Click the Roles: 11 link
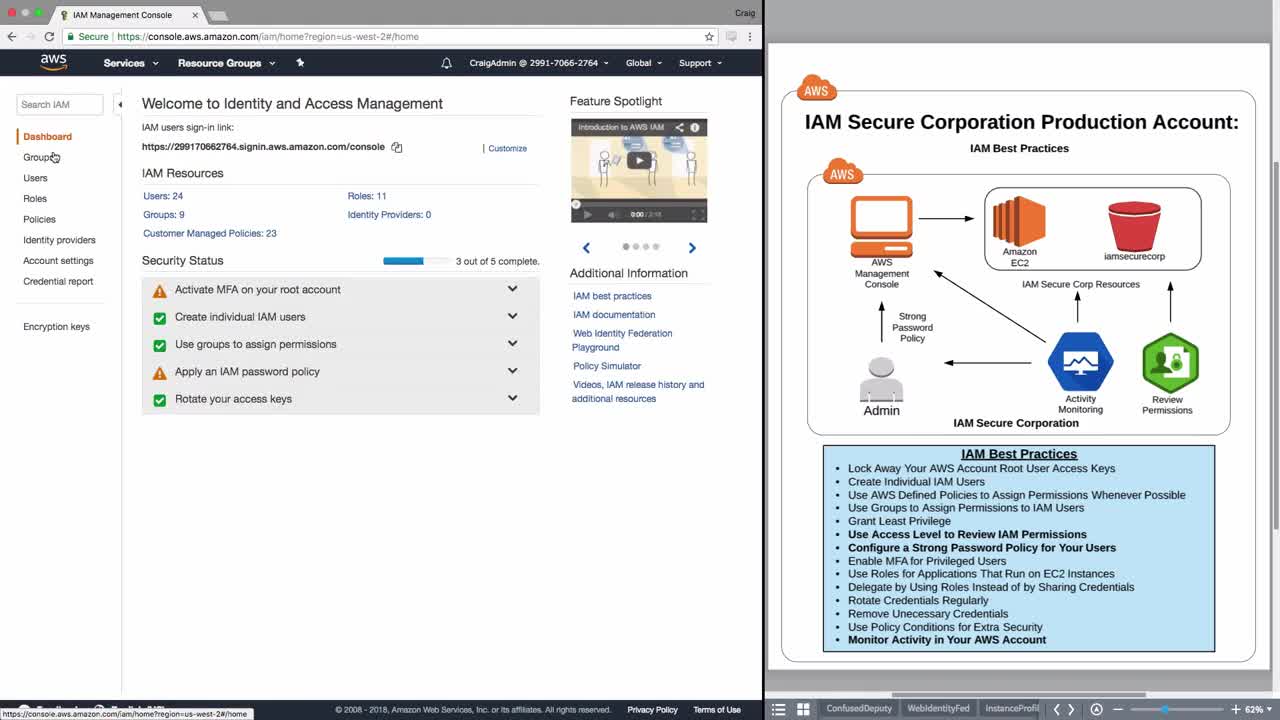Image resolution: width=1280 pixels, height=720 pixels. coord(367,196)
